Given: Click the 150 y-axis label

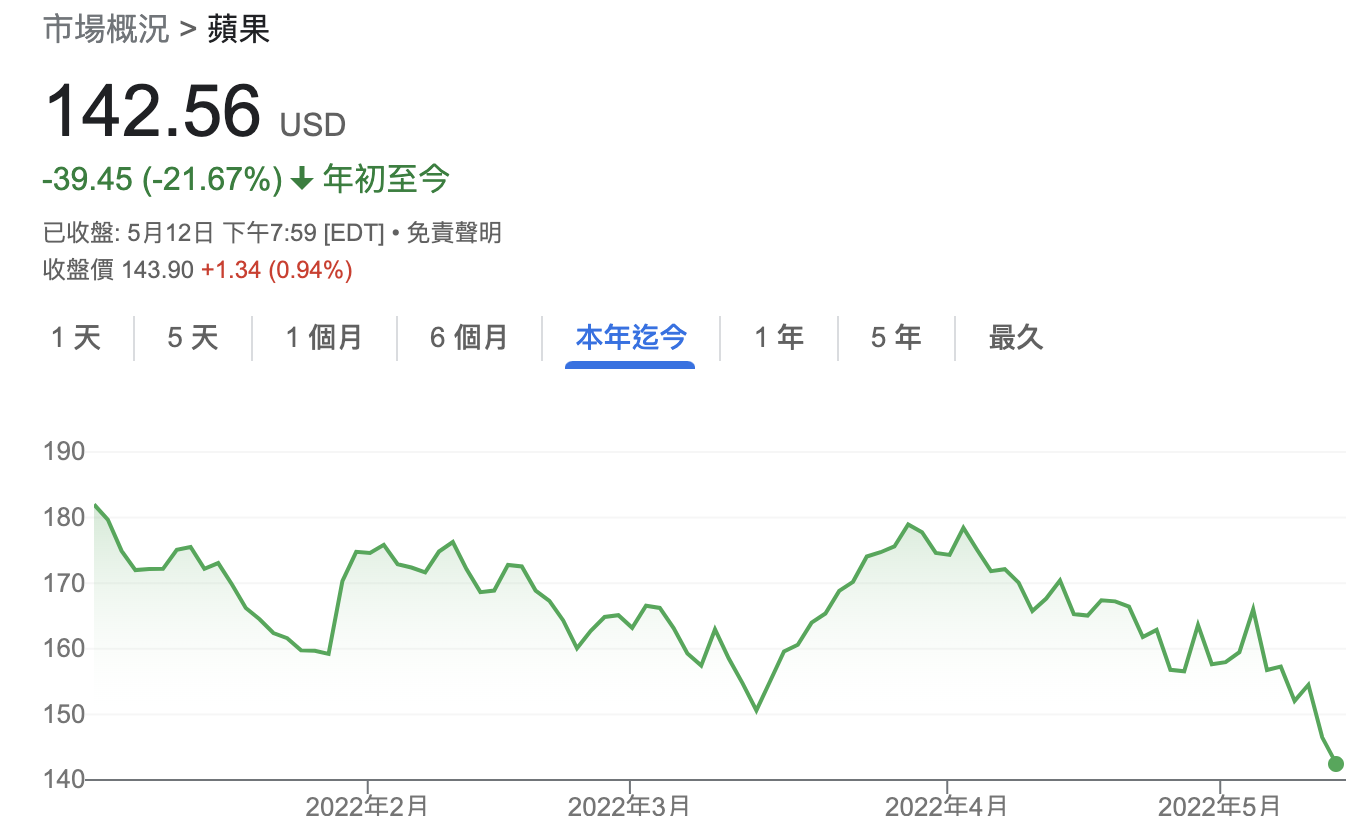Looking at the screenshot, I should point(64,714).
